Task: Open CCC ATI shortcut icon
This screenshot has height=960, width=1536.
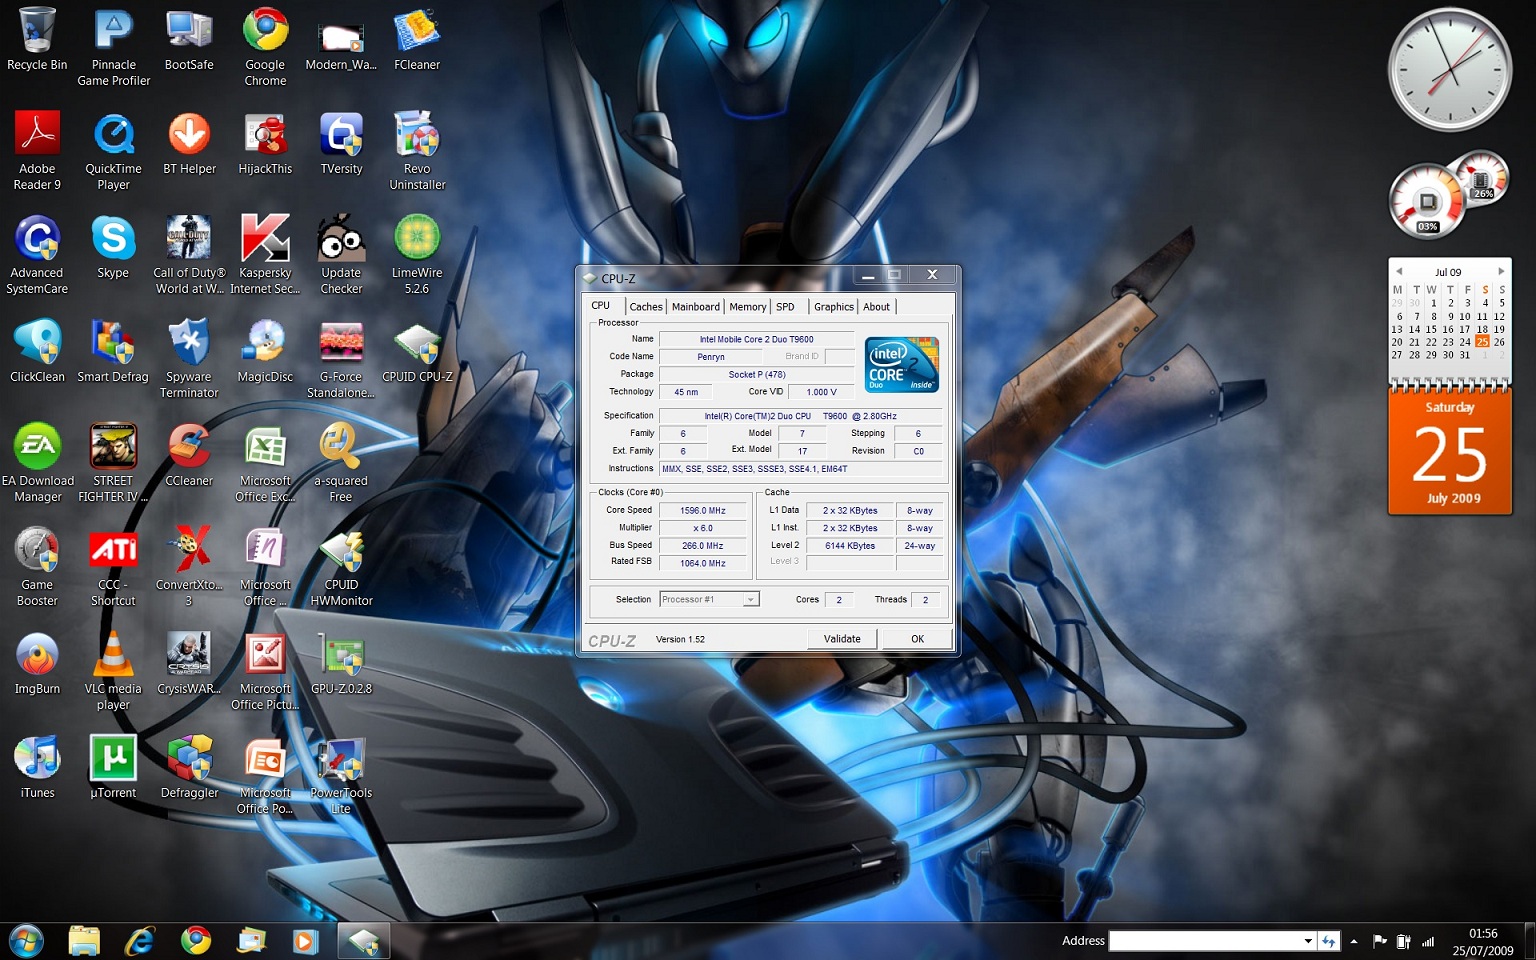Action: pos(113,566)
